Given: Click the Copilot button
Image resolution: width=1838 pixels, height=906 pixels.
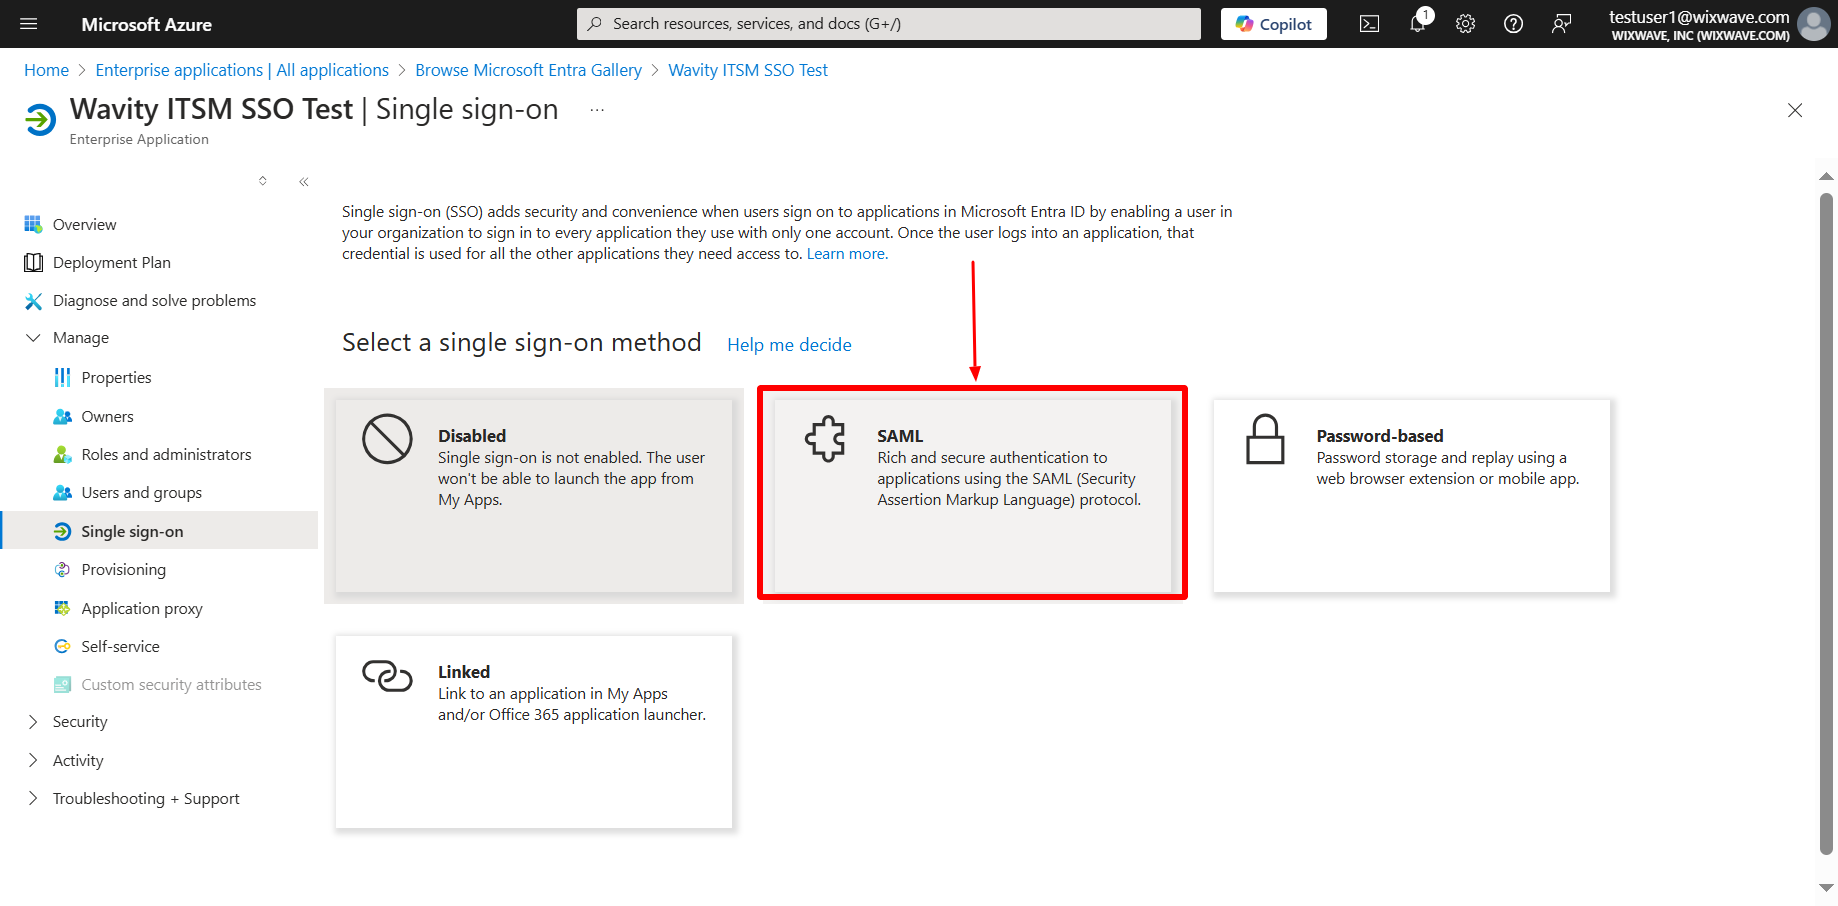Looking at the screenshot, I should coord(1273,24).
